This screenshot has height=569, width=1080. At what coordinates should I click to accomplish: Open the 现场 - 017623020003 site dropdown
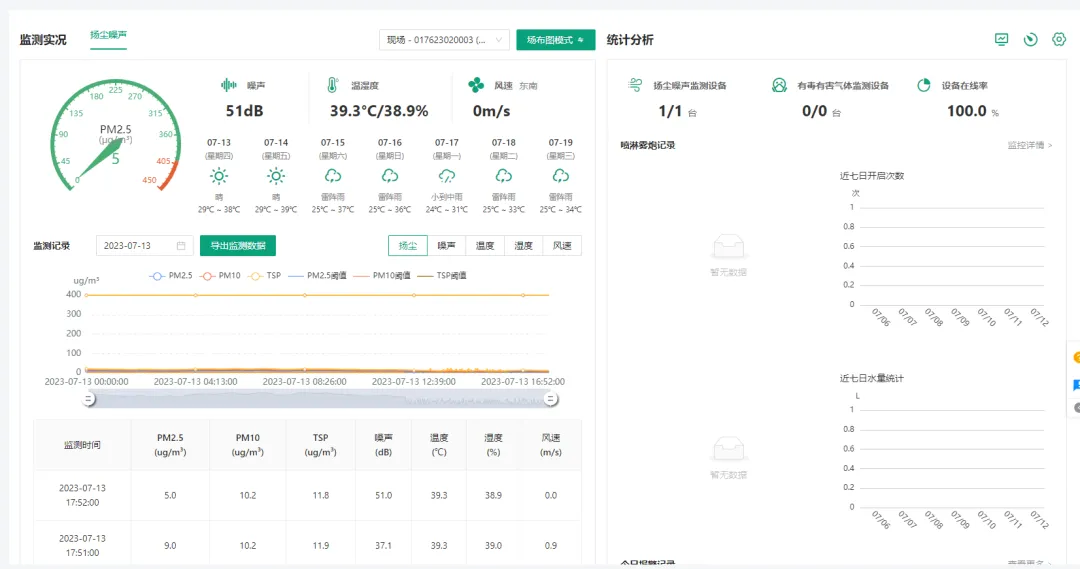click(x=444, y=40)
